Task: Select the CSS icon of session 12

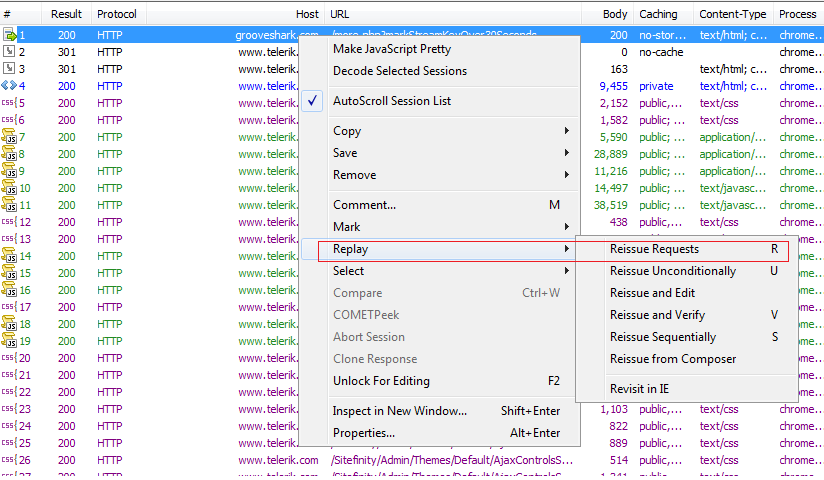Action: pyautogui.click(x=9, y=221)
